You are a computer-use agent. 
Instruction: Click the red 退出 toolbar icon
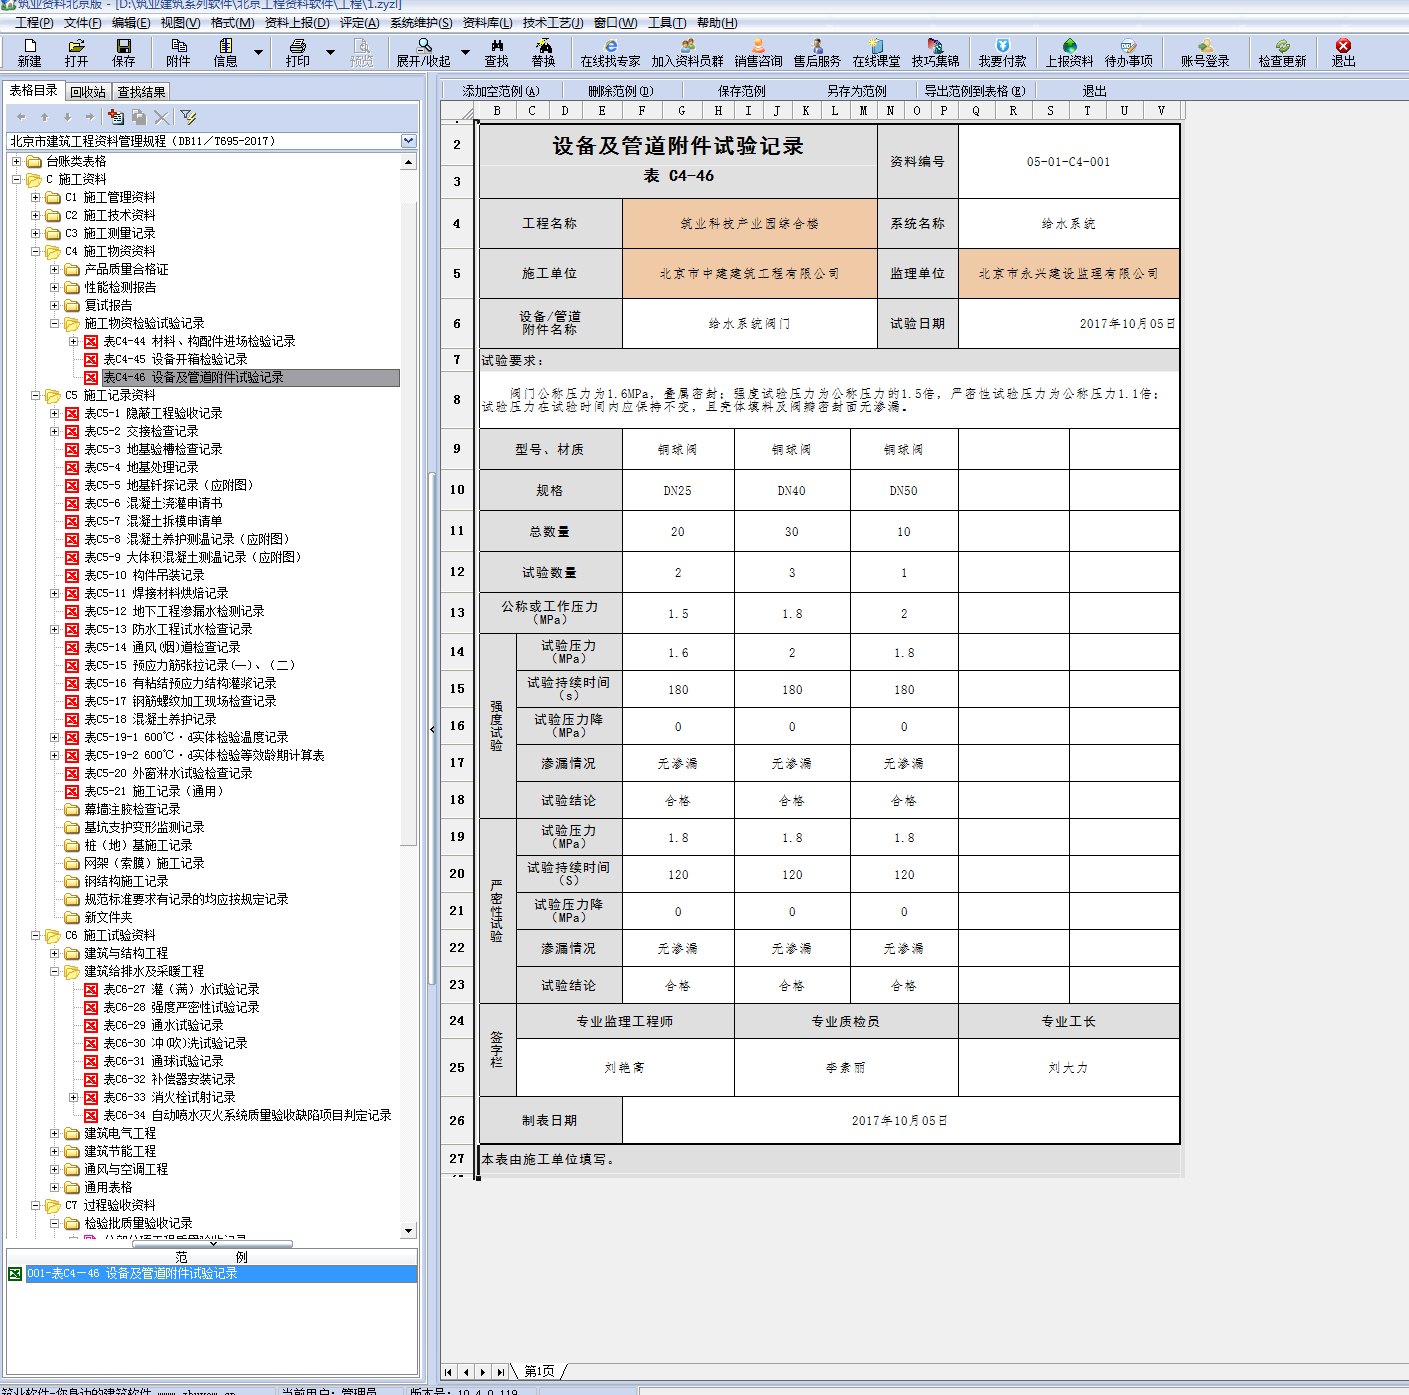point(1344,52)
